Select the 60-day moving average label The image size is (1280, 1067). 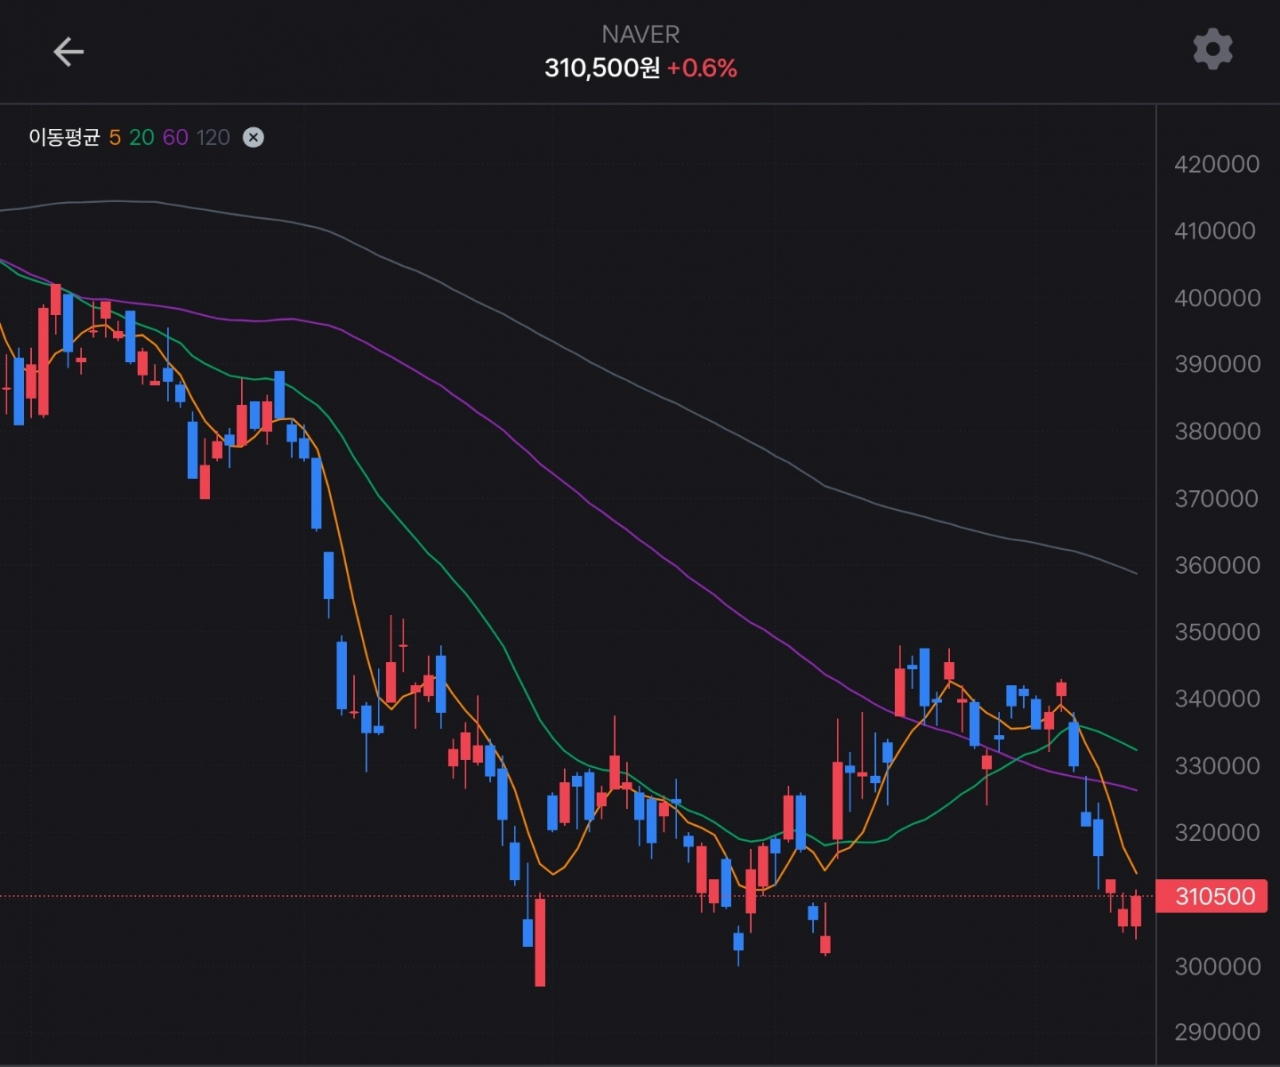175,137
